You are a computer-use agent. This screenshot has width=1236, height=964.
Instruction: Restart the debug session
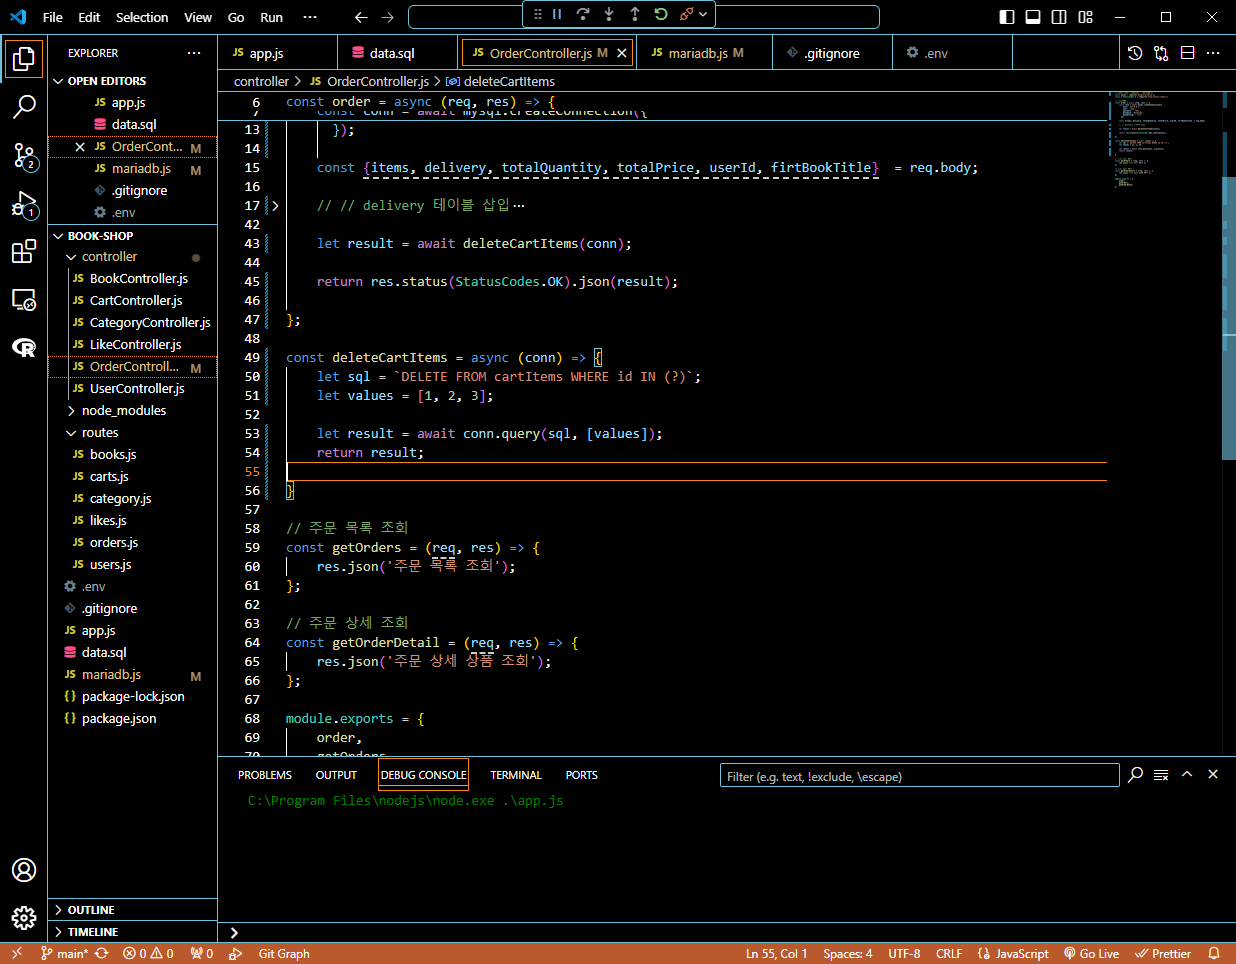(x=661, y=14)
